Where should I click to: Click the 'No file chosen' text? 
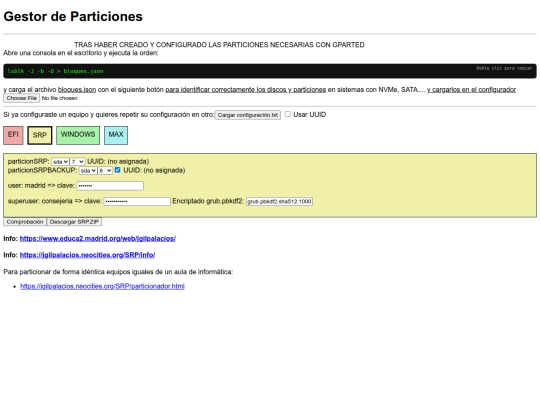[60, 98]
